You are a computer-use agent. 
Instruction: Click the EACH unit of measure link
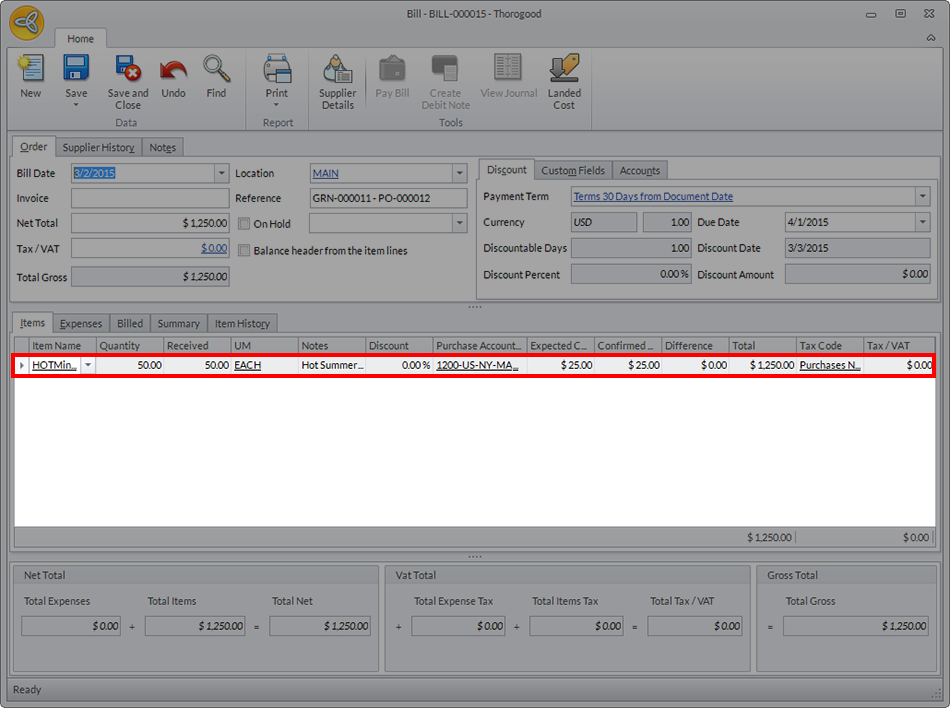[247, 366]
